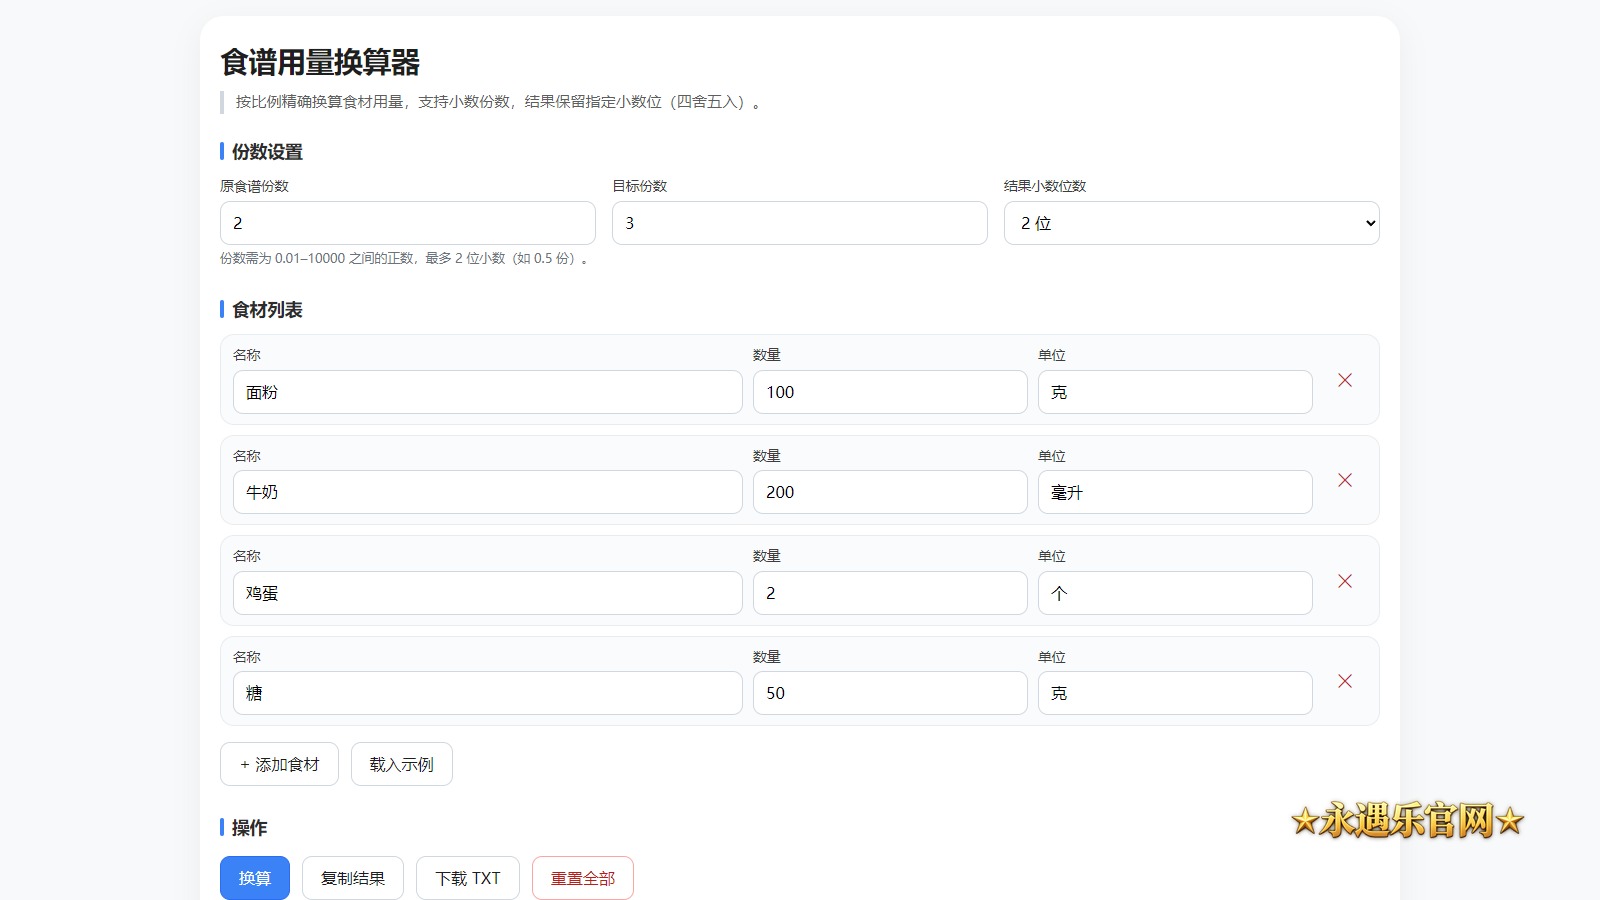Edit the 鸡蛋 quantity field
The width and height of the screenshot is (1600, 900).
[x=890, y=593]
